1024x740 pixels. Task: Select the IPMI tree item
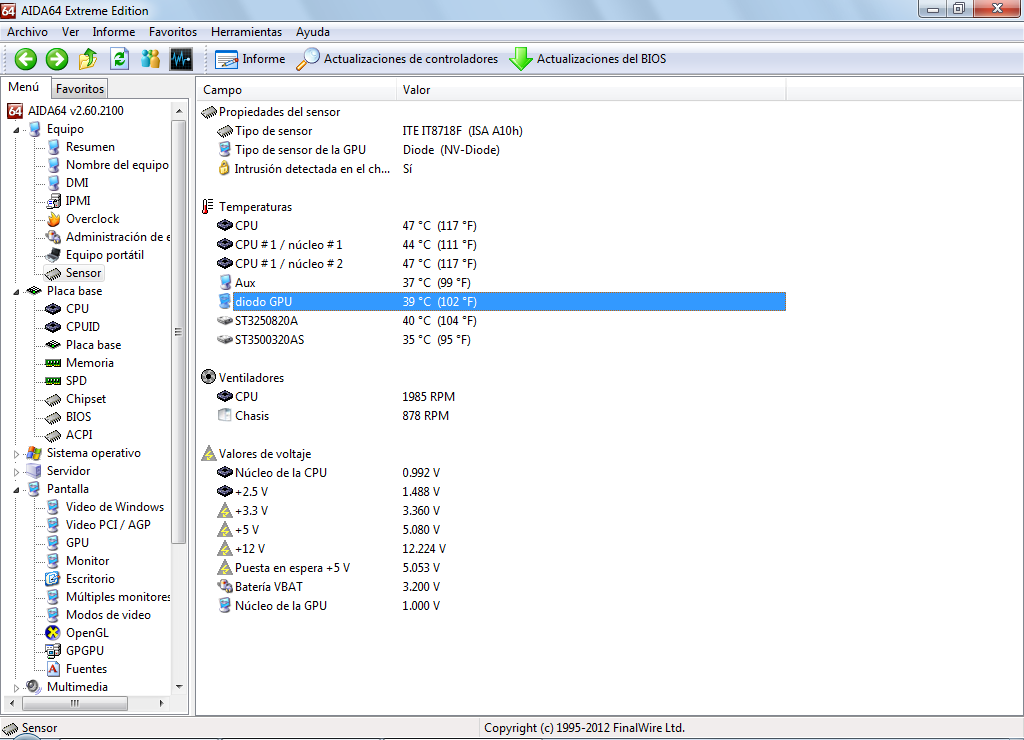[78, 201]
